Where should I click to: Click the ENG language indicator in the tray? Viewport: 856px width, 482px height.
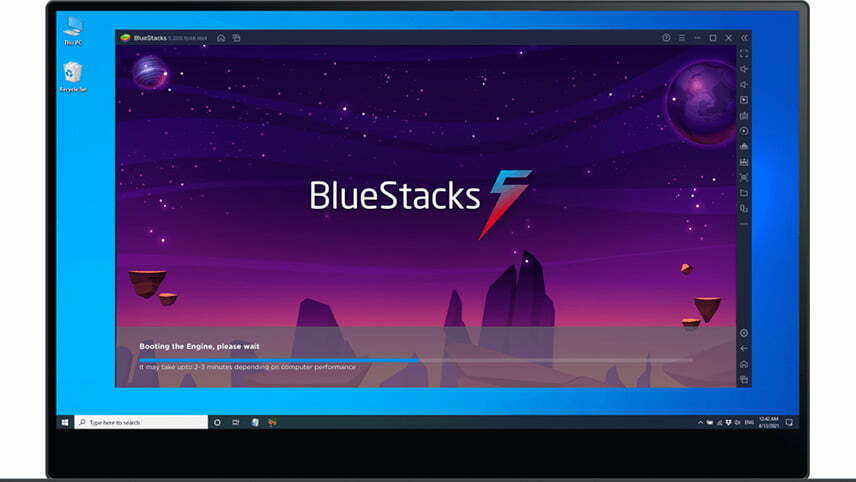[x=749, y=423]
